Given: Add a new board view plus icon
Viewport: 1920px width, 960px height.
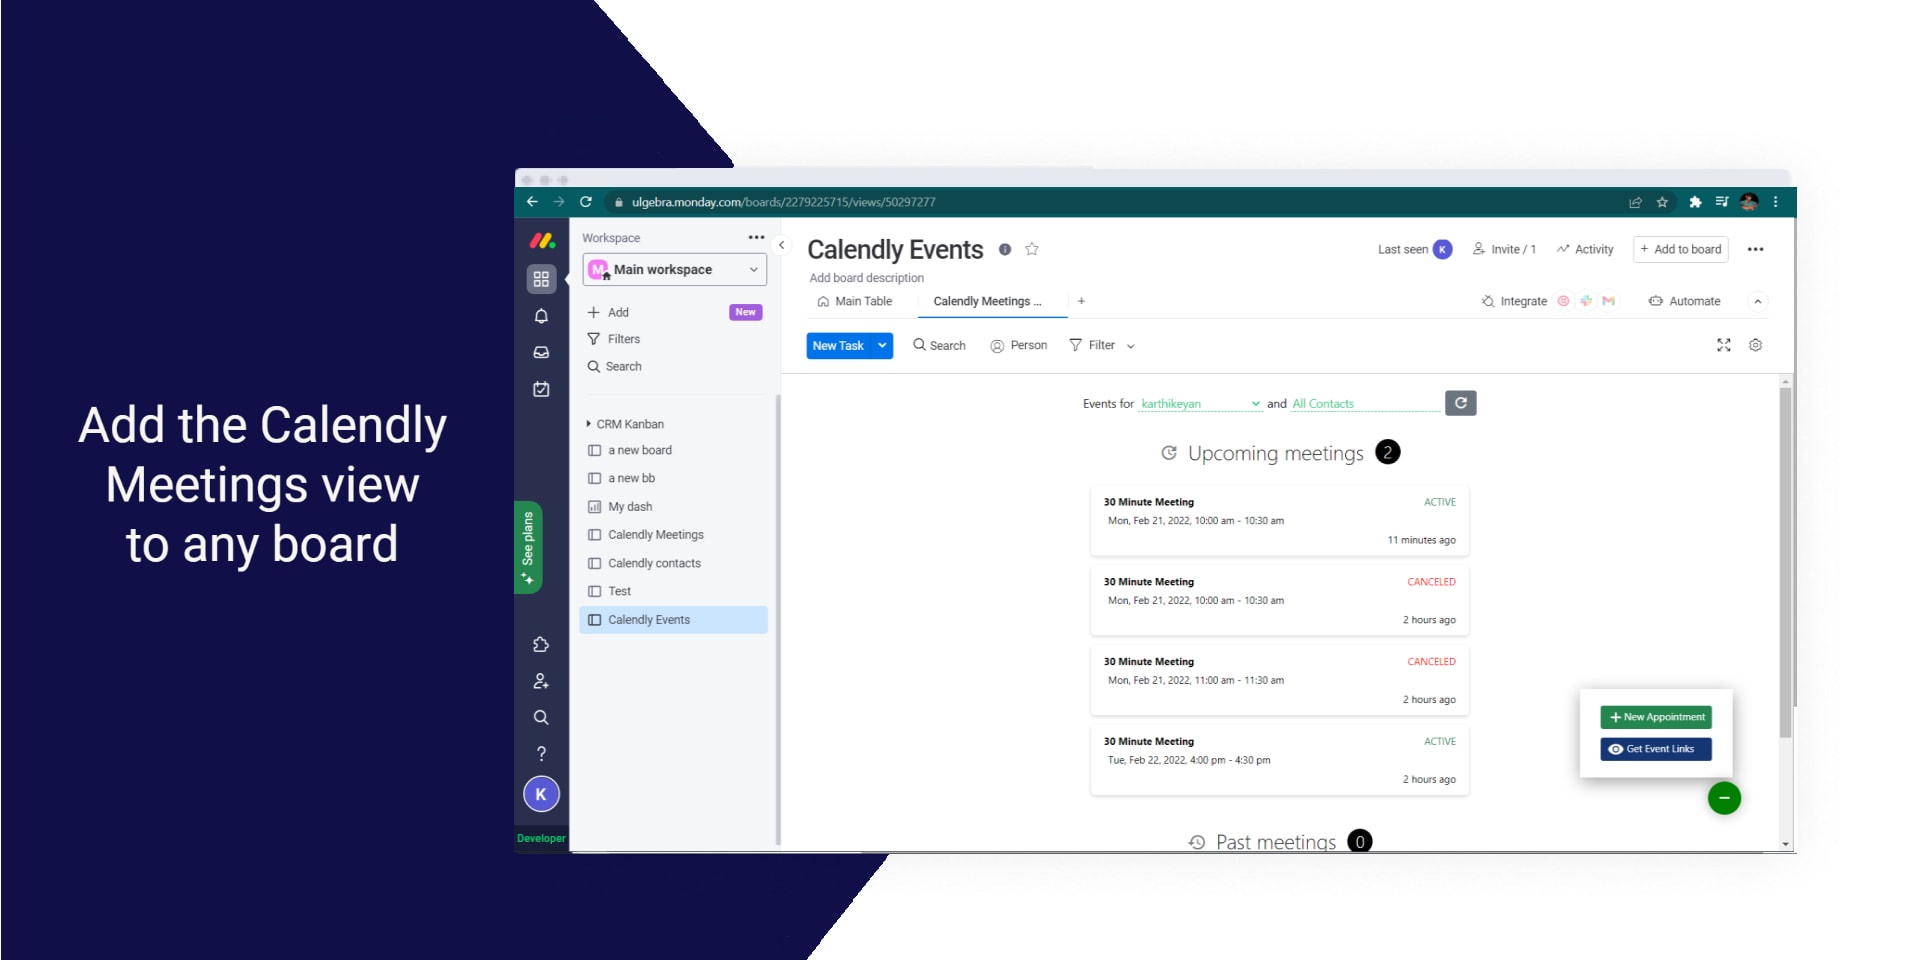Looking at the screenshot, I should click(x=1081, y=301).
